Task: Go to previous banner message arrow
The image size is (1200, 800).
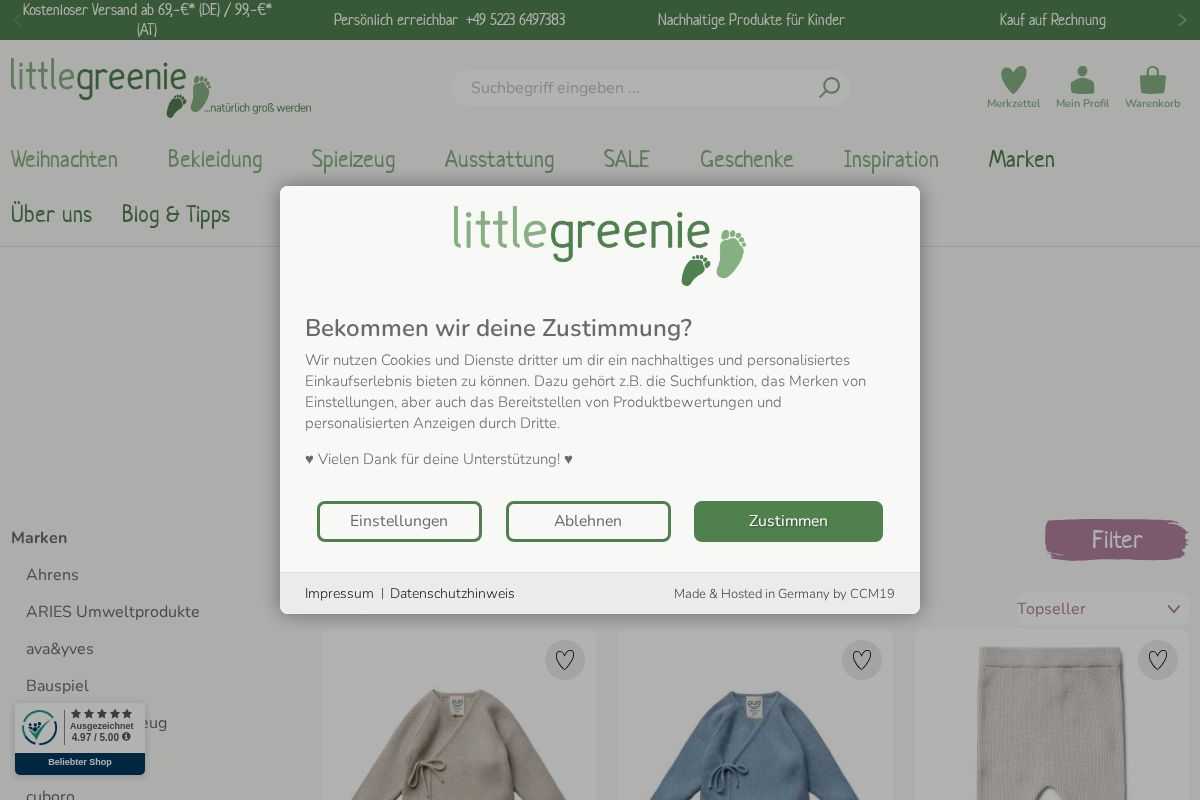Action: pos(17,20)
